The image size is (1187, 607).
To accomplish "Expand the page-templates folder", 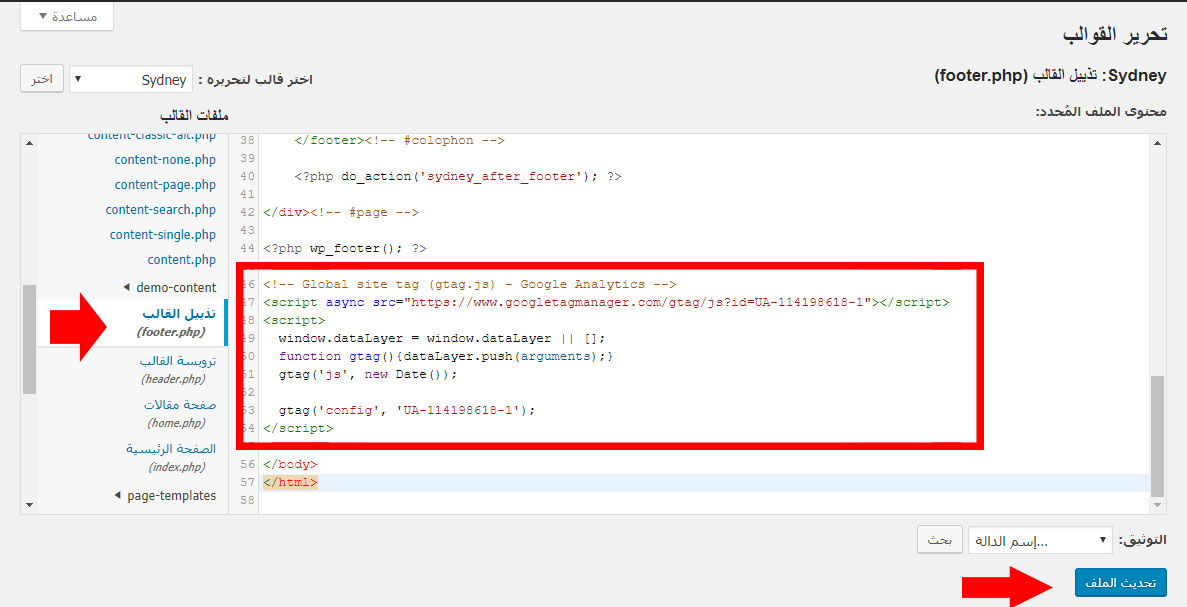I will (x=165, y=496).
